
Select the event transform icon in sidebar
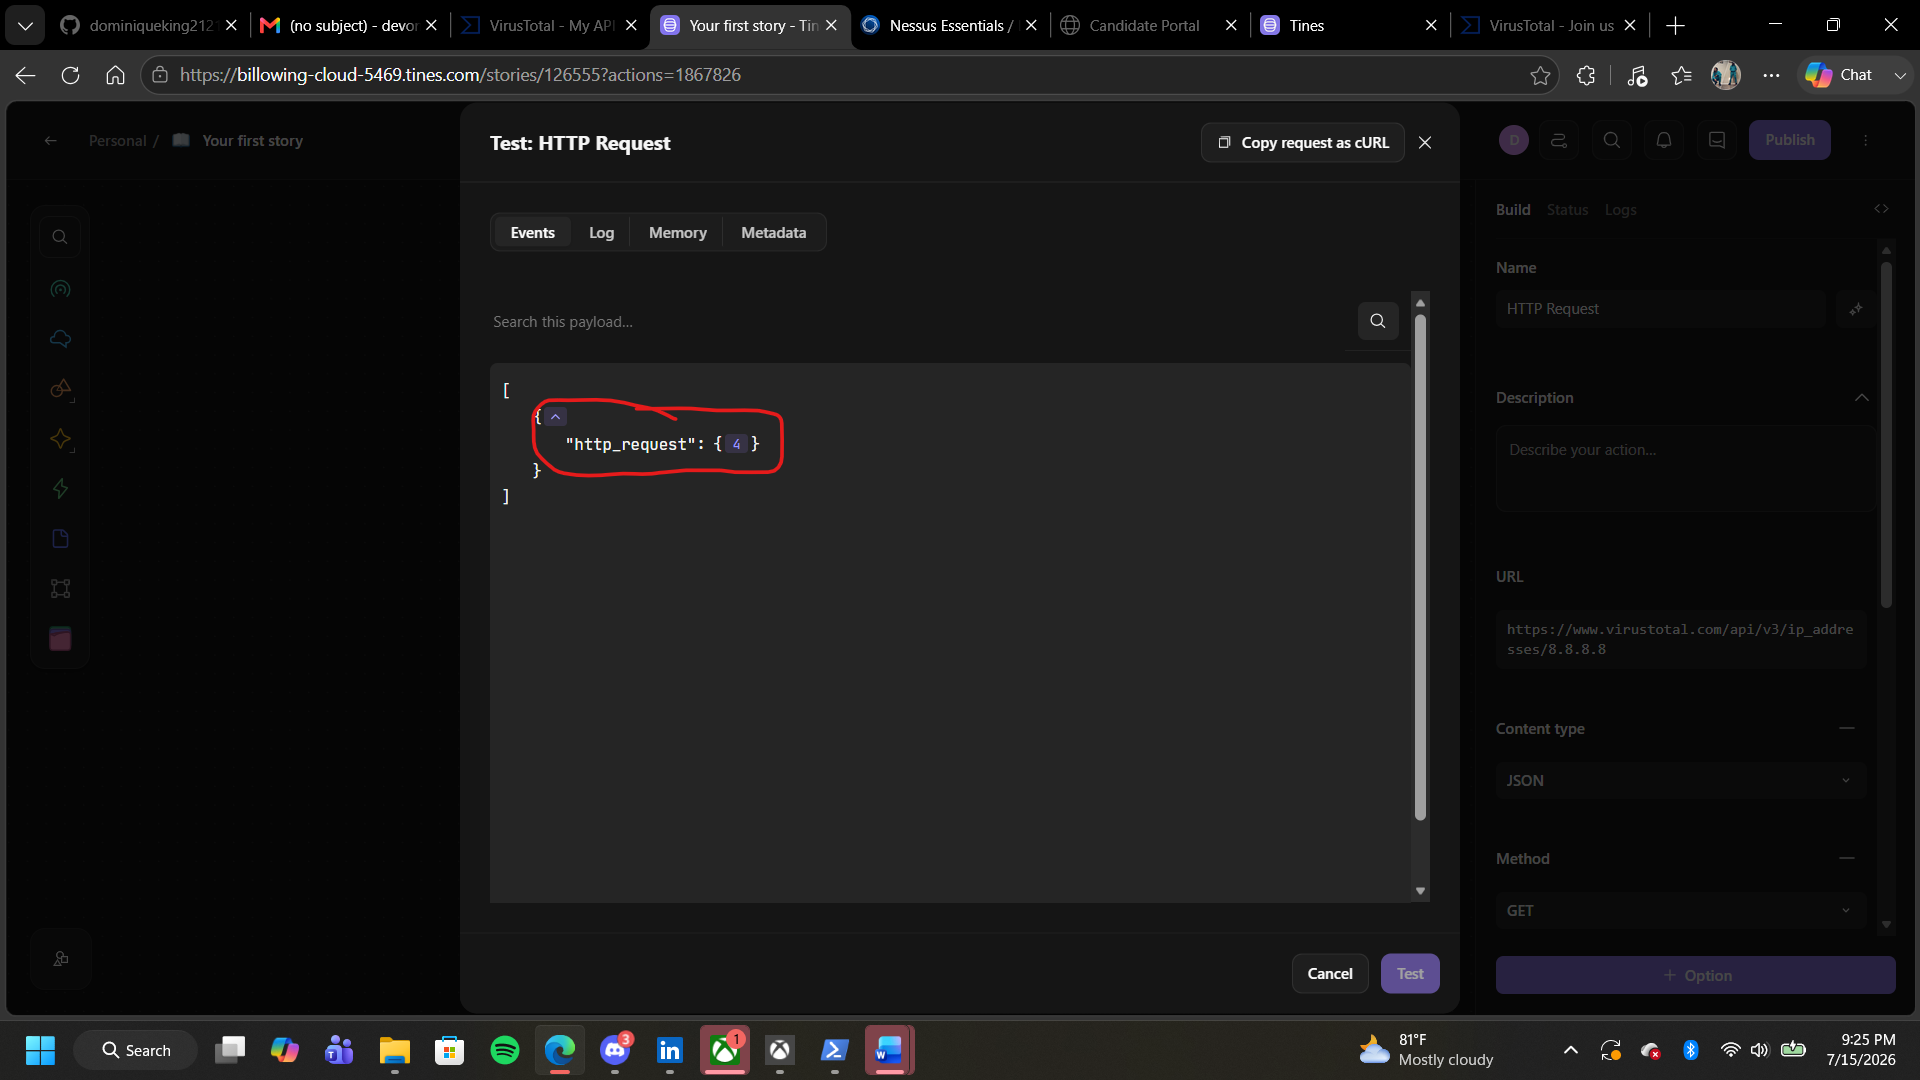click(x=60, y=389)
